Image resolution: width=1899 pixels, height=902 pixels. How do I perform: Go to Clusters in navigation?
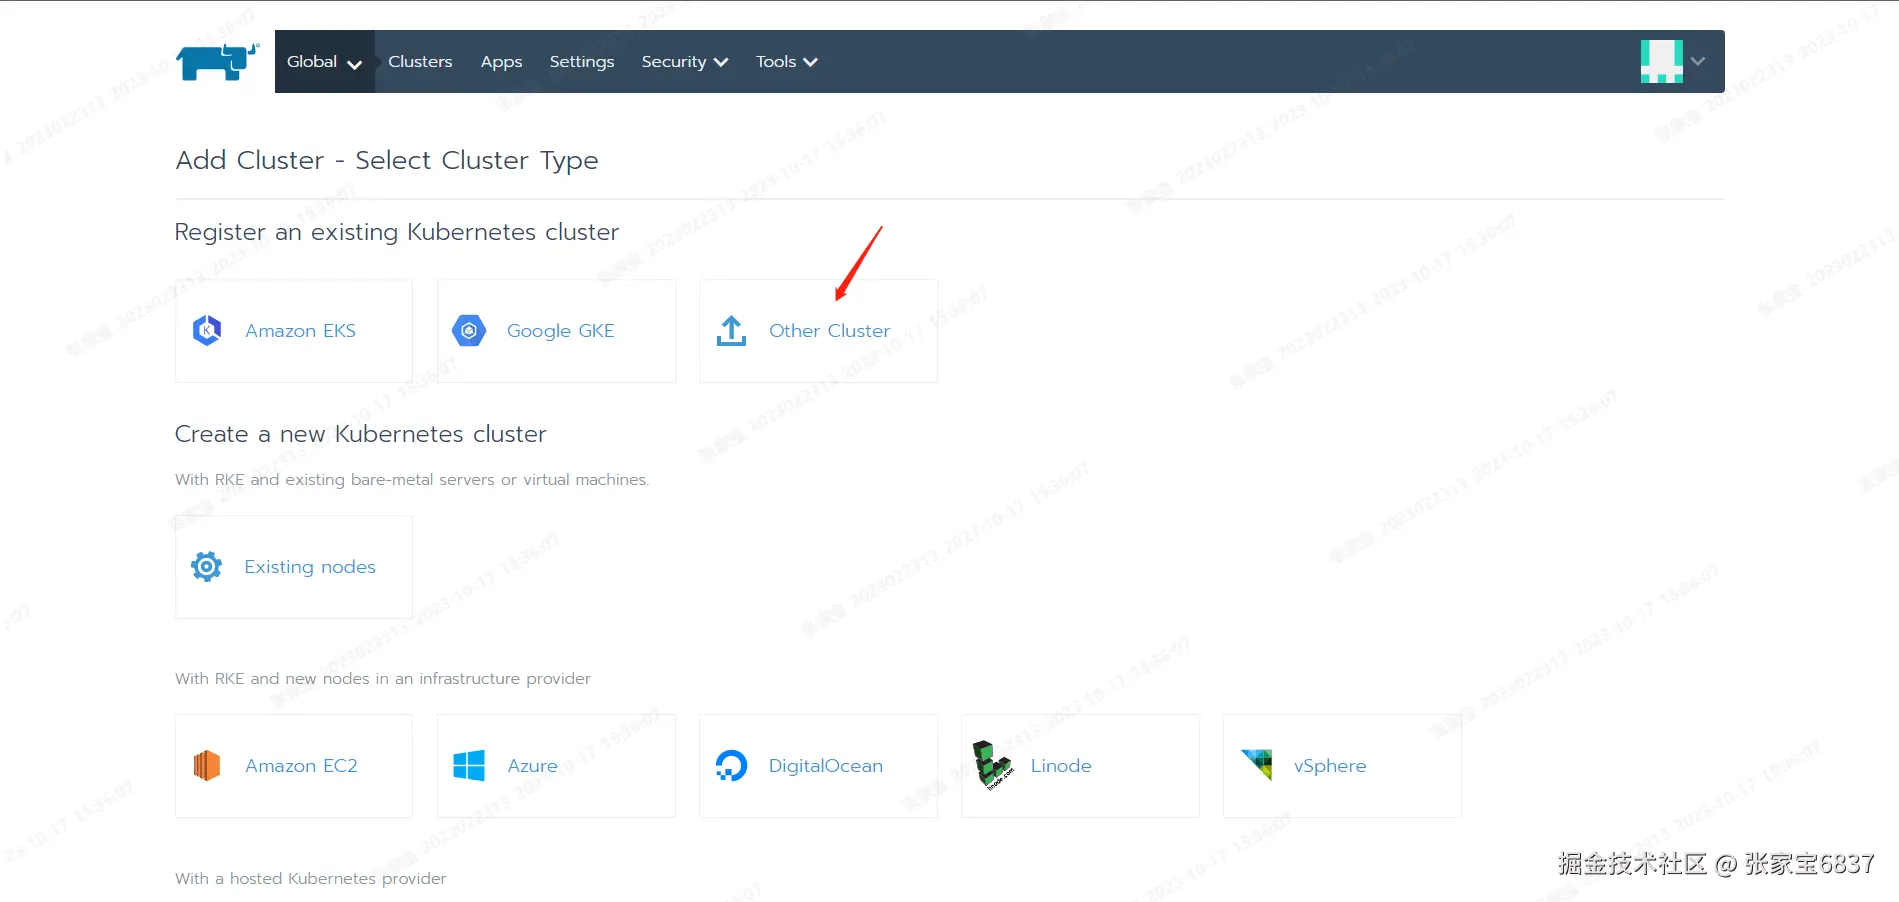(420, 62)
